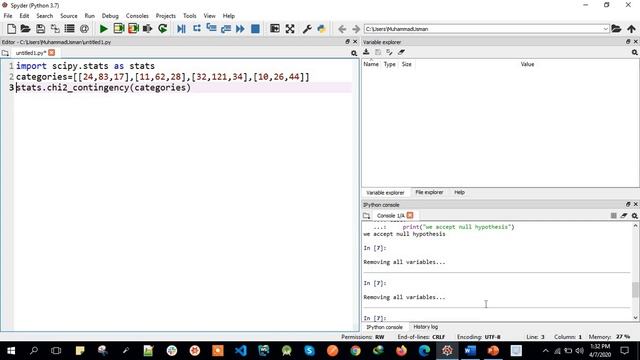Screen dimensions: 640x360
Task: Sort variables by the Type column
Action: (x=389, y=64)
